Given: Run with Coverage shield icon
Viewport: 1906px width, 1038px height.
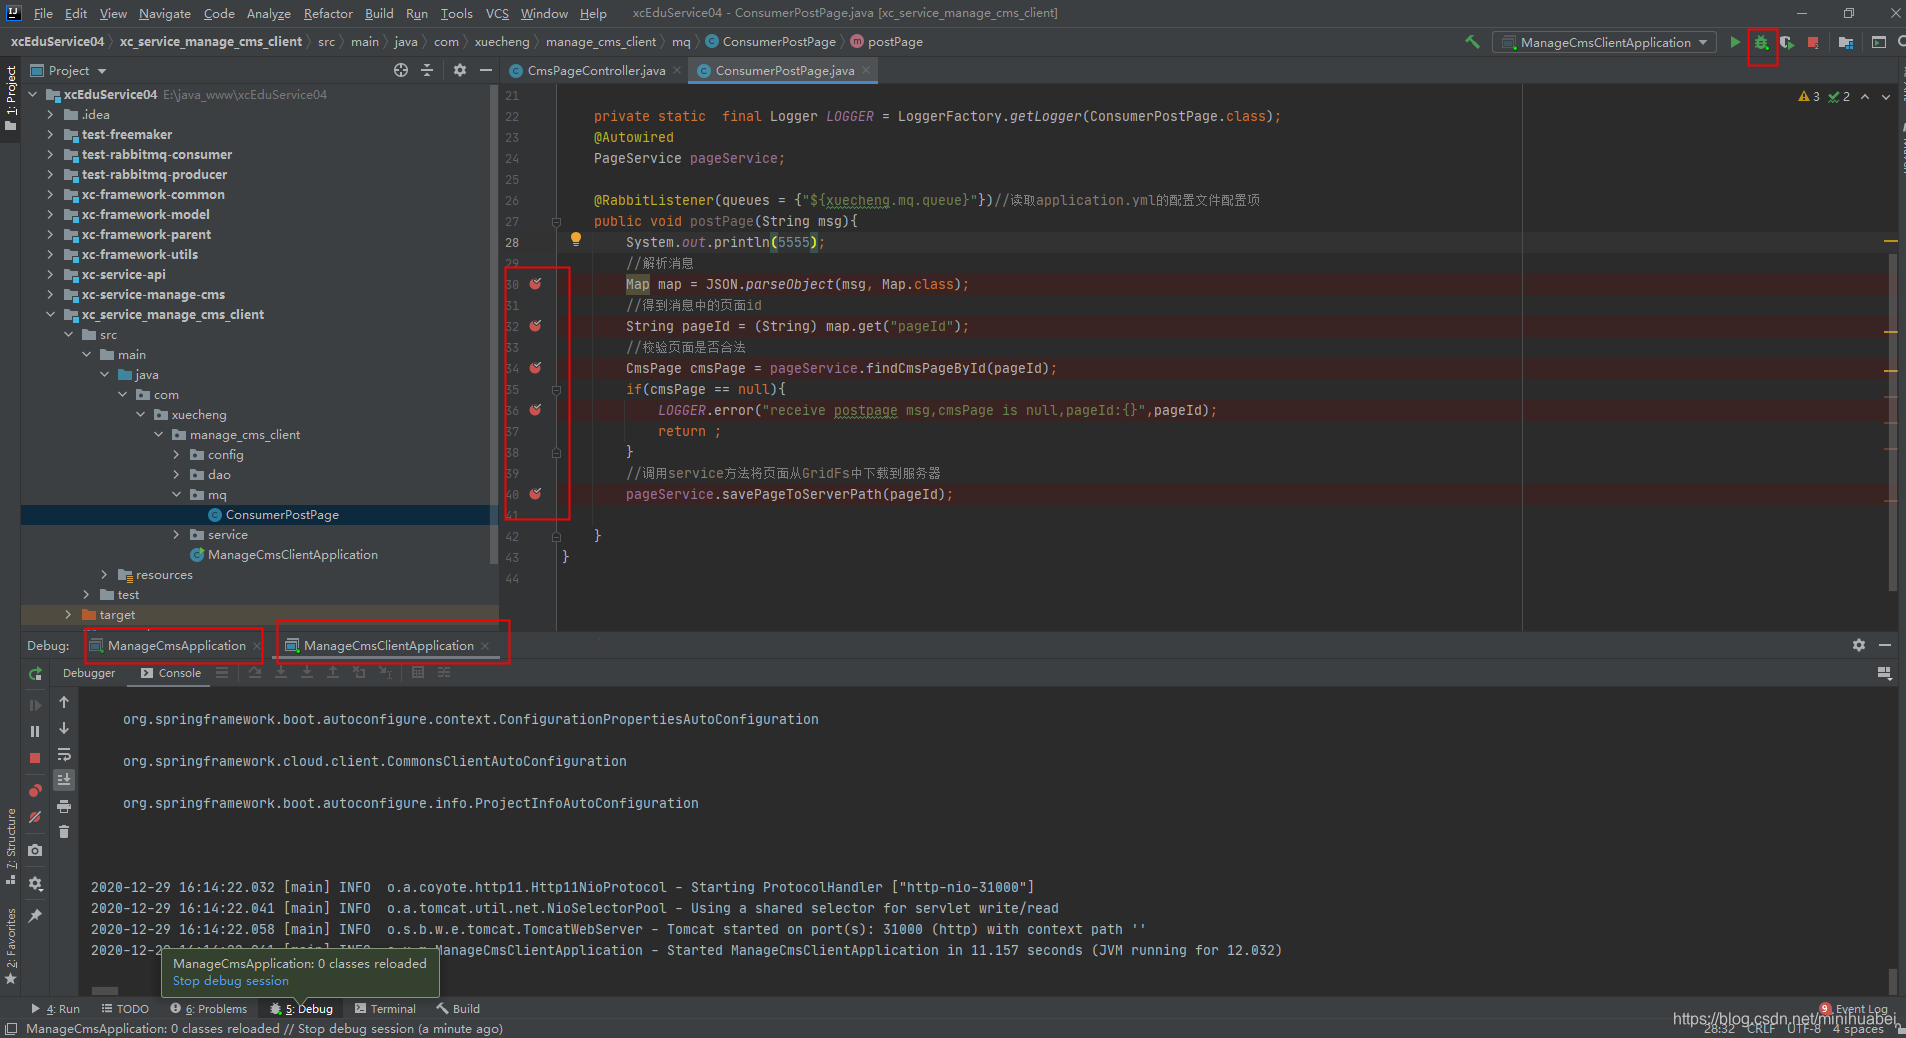Looking at the screenshot, I should tap(1787, 42).
